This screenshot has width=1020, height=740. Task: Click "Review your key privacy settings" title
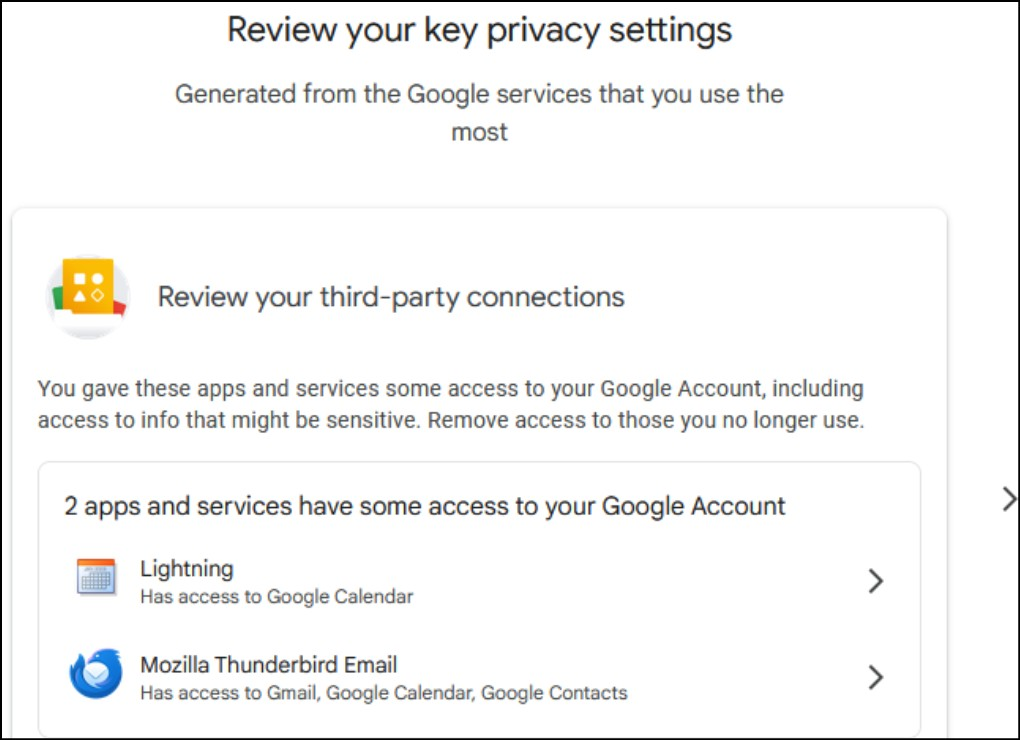pyautogui.click(x=479, y=30)
